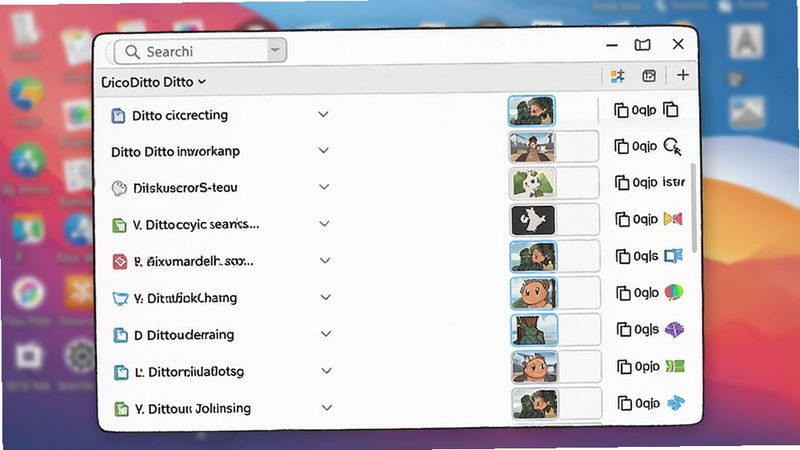Click document icon beside 'Ditto cicrecting'
The width and height of the screenshot is (800, 450).
(118, 116)
